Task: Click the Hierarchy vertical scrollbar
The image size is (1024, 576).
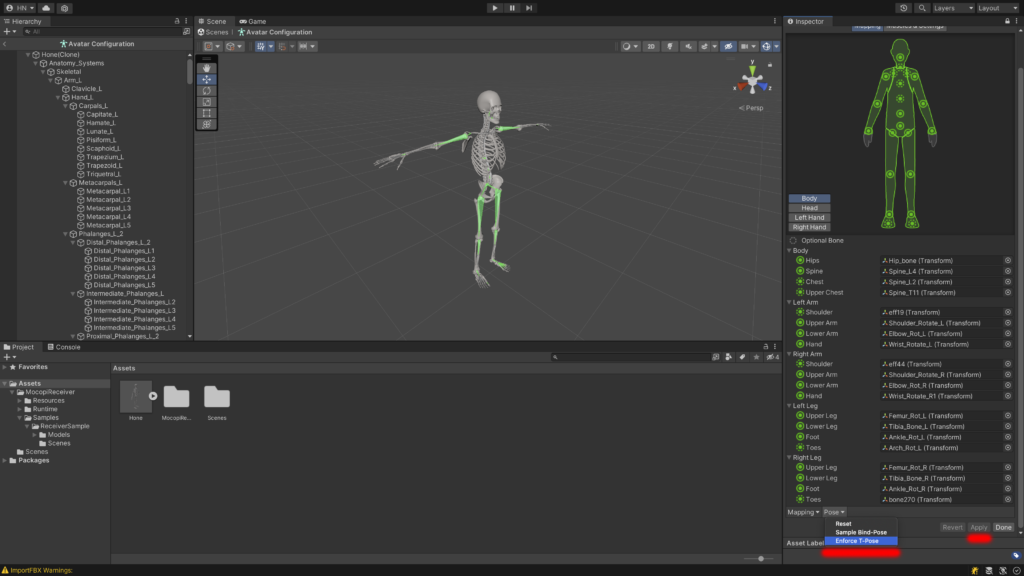Action: 190,72
